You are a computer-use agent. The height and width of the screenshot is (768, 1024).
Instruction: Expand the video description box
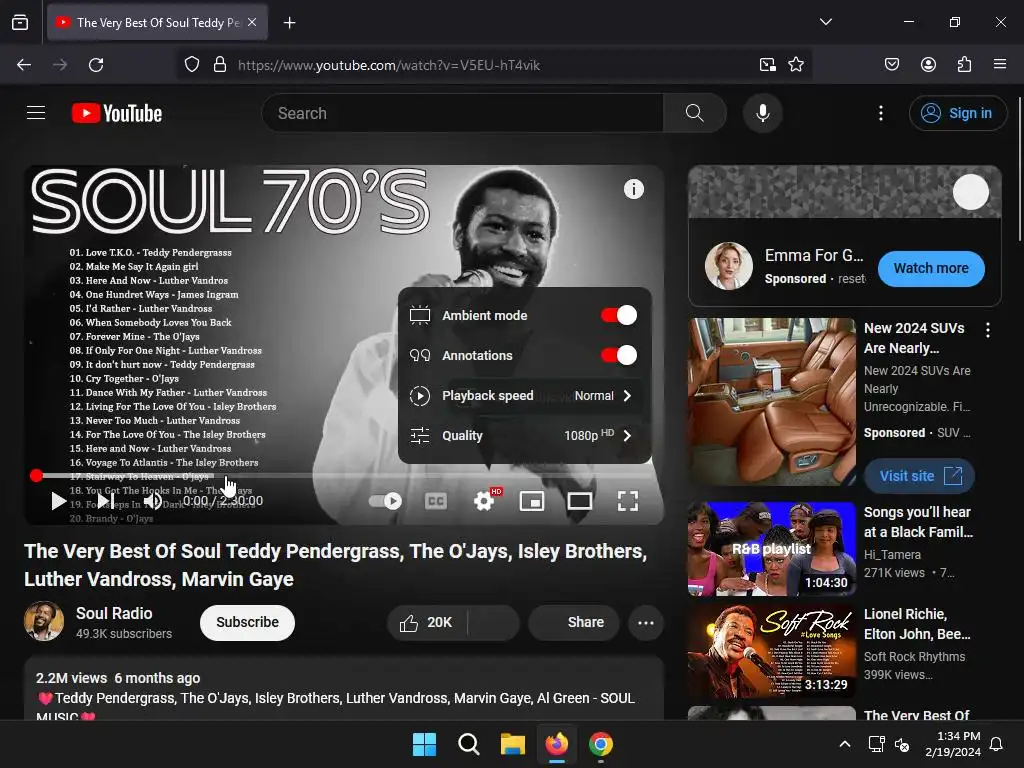[x=344, y=690]
